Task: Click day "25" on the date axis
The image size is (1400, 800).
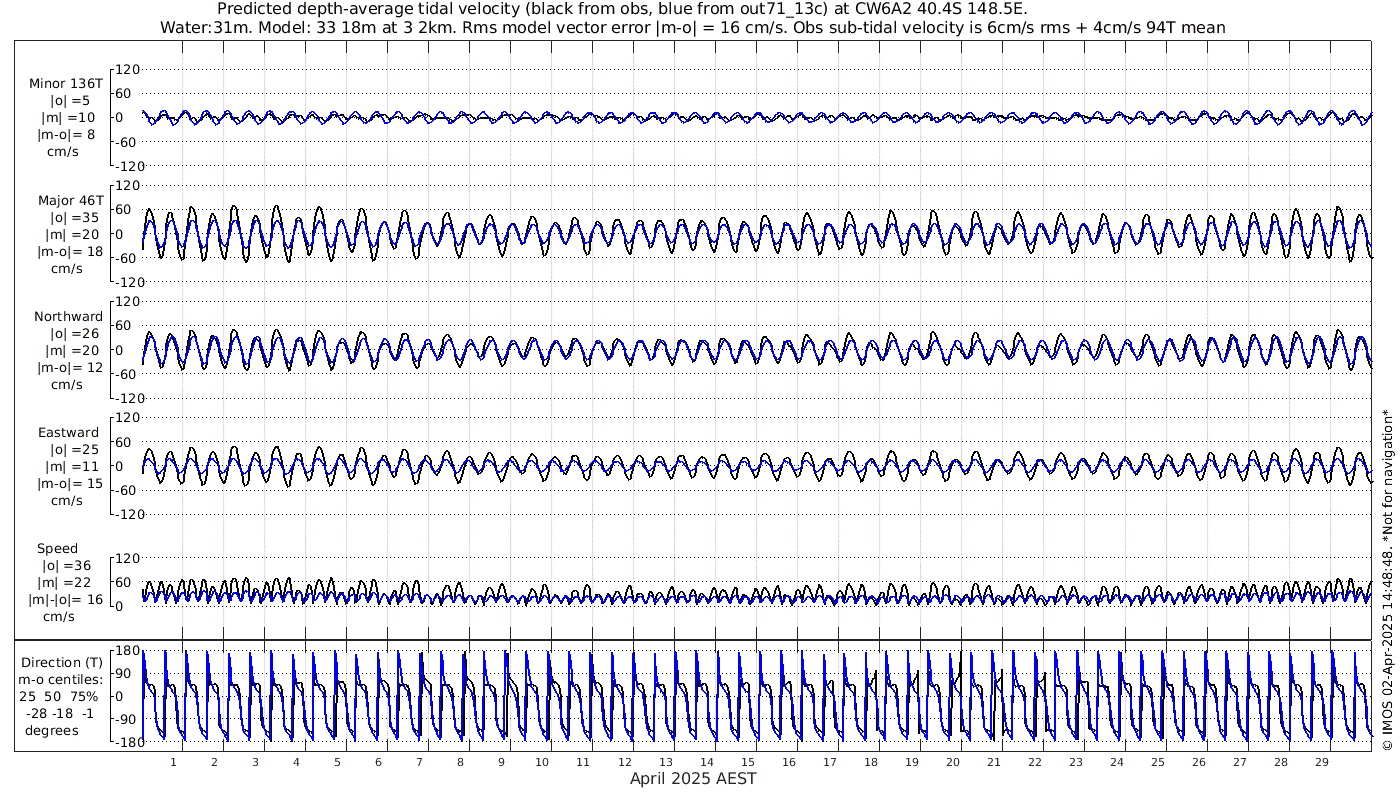Action: click(1157, 762)
